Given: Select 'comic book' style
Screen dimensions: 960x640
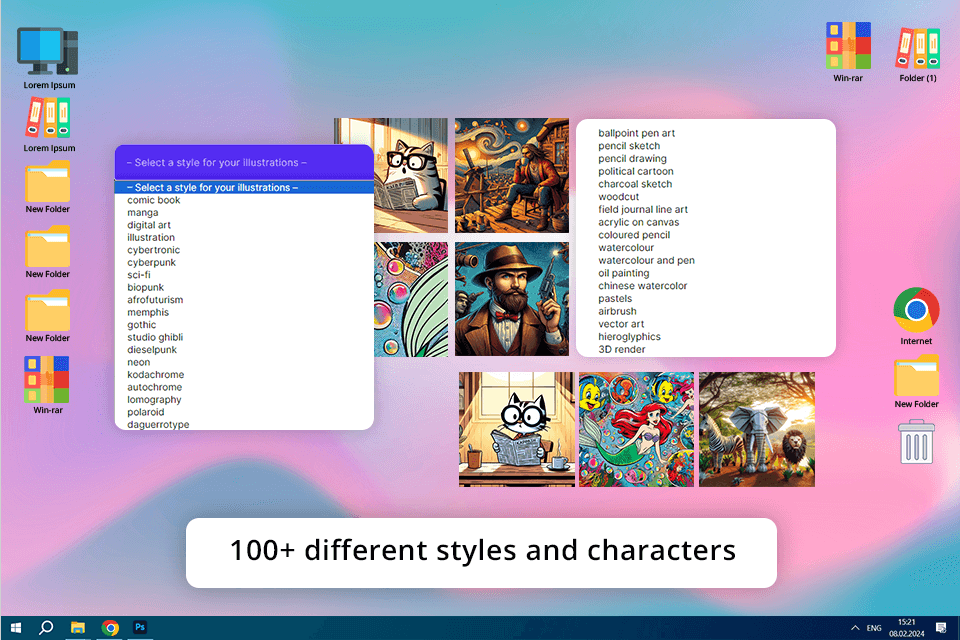Looking at the screenshot, I should tap(154, 200).
